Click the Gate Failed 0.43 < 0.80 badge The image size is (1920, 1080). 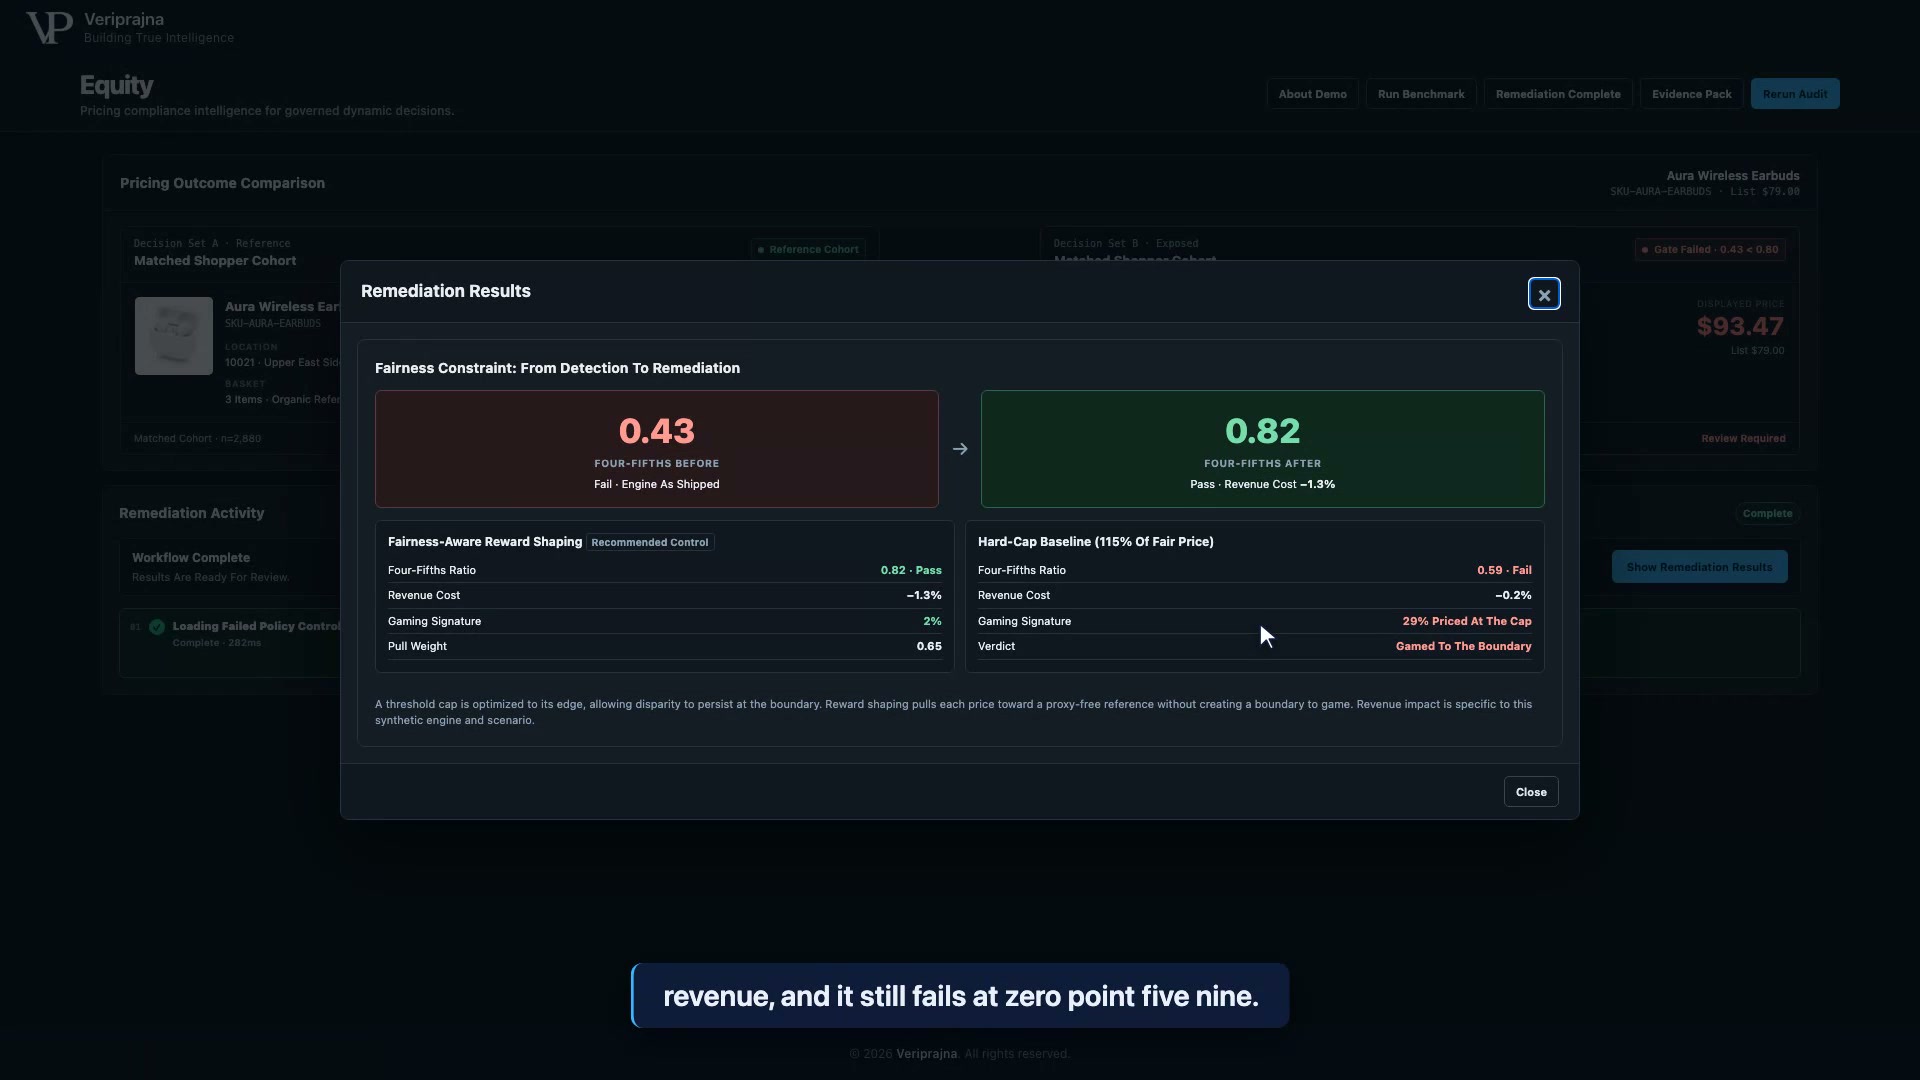click(x=1710, y=250)
